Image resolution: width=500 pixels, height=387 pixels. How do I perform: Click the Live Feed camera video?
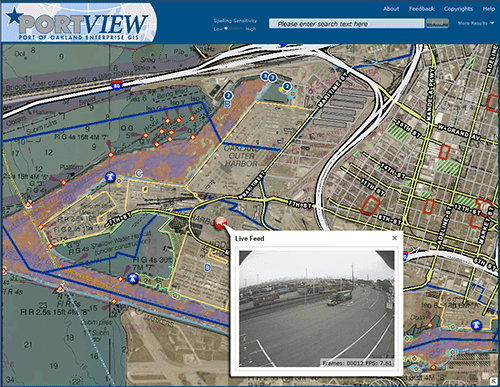[x=317, y=309]
